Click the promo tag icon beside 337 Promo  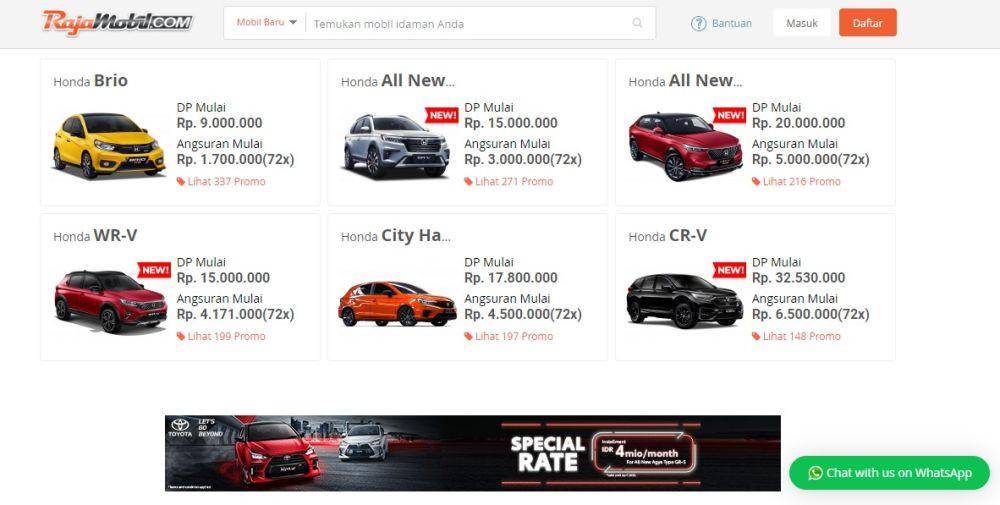pos(181,182)
